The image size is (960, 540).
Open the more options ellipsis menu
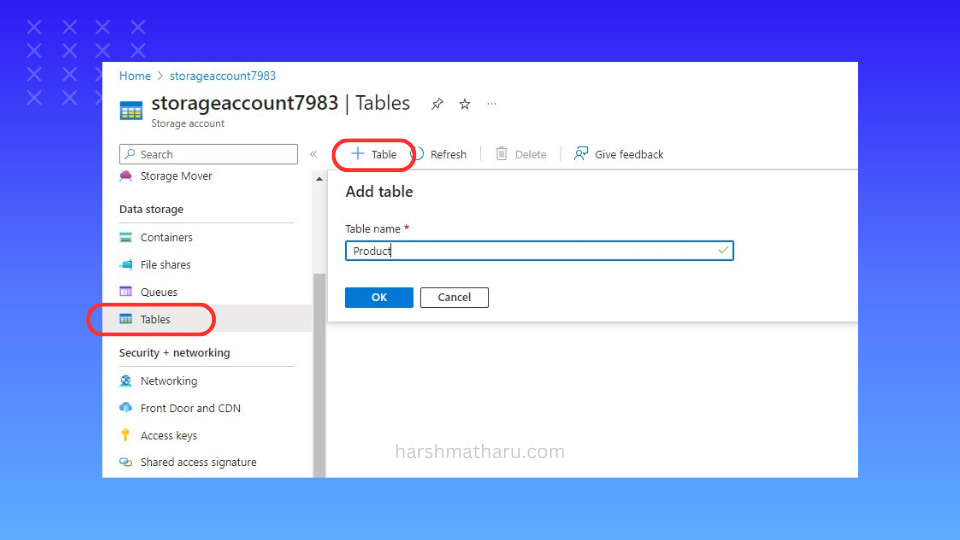pyautogui.click(x=492, y=104)
